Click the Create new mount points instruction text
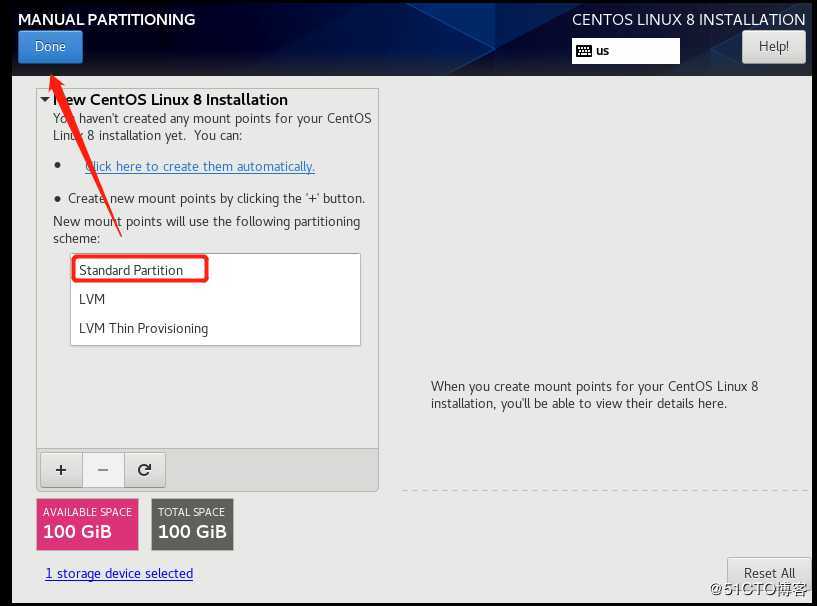This screenshot has width=817, height=606. (216, 199)
